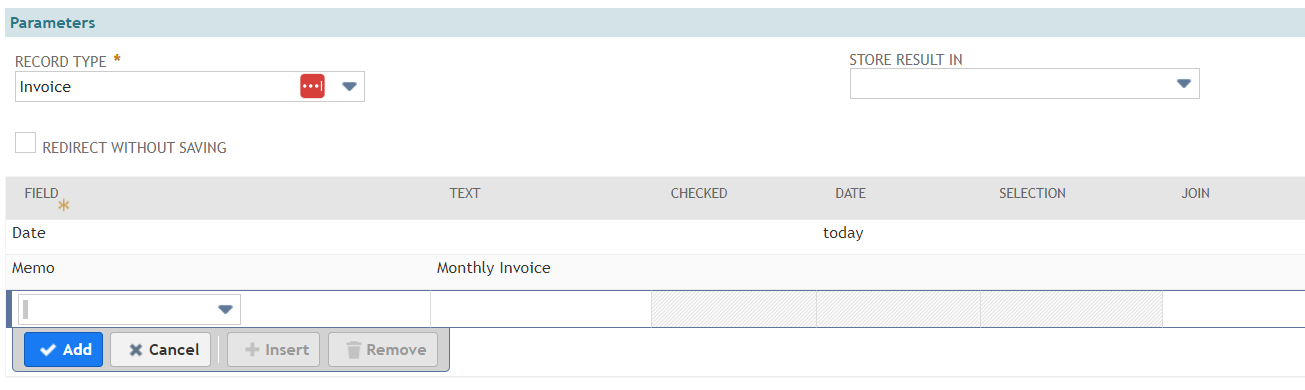This screenshot has width=1305, height=390.
Task: Click the Cancel button
Action: click(x=161, y=350)
